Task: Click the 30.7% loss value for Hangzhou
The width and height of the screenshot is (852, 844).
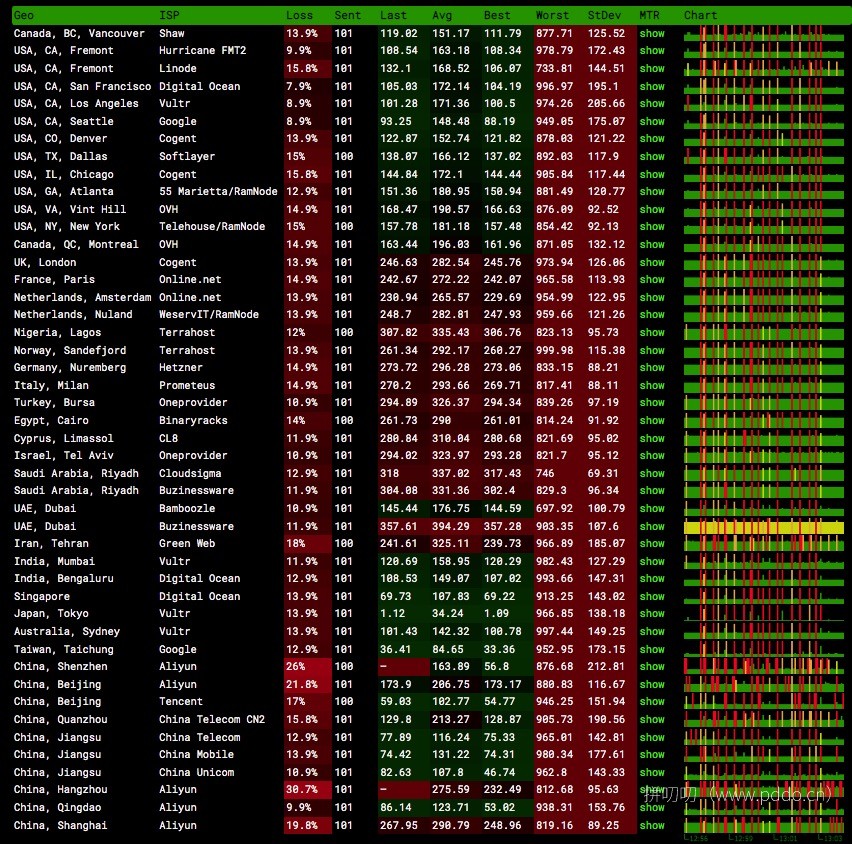Action: click(302, 790)
